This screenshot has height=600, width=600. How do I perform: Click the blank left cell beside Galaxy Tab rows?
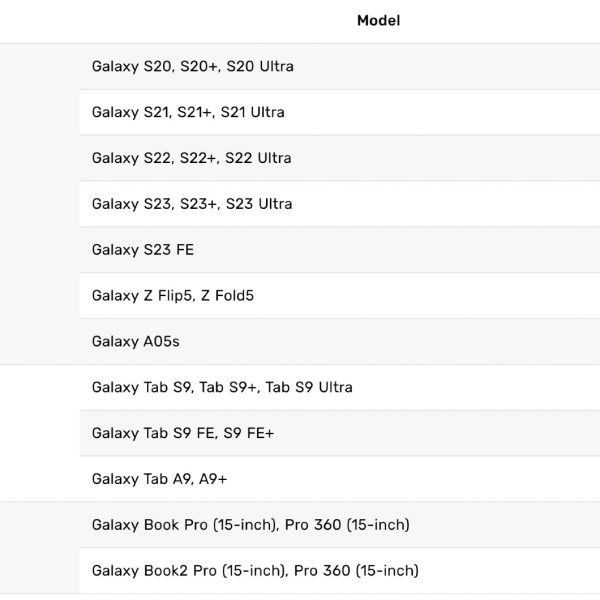(40, 433)
